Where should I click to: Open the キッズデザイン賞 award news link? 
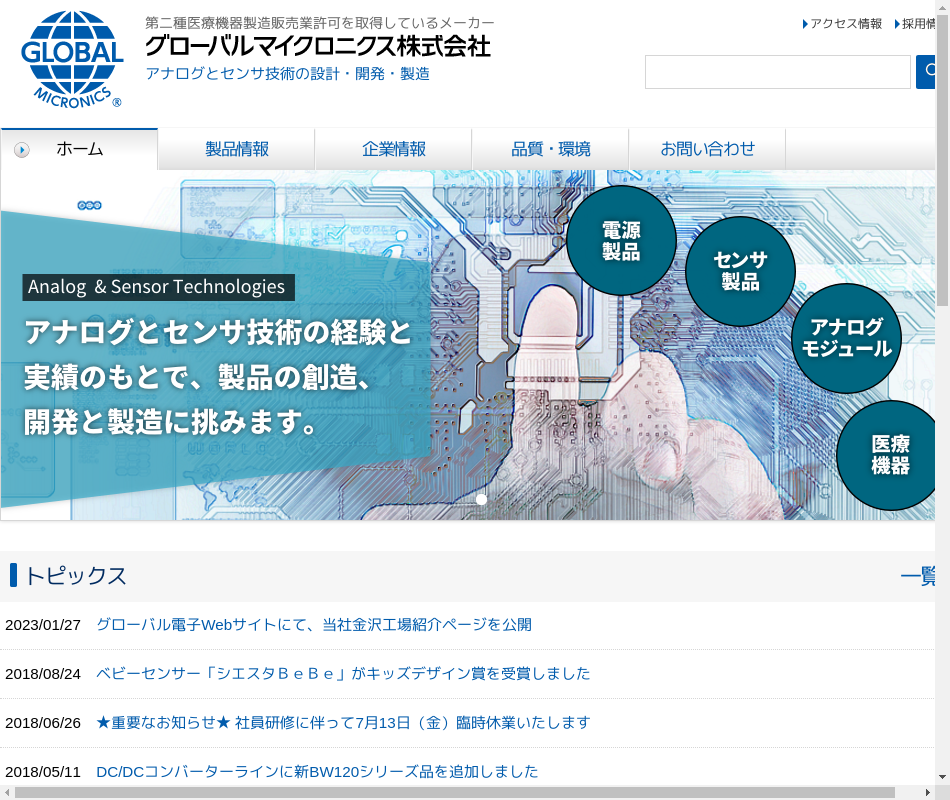343,674
